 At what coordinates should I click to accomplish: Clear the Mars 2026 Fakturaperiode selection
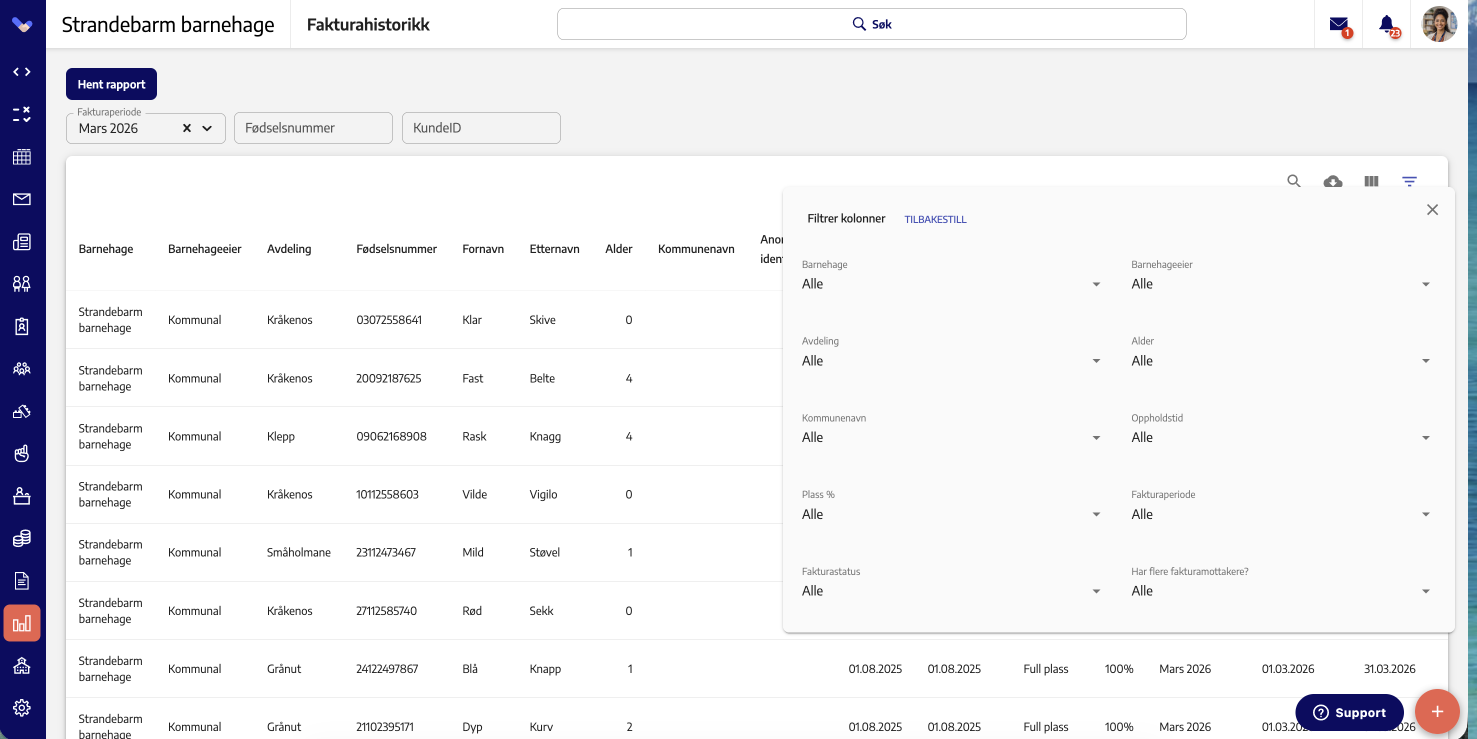pyautogui.click(x=187, y=128)
